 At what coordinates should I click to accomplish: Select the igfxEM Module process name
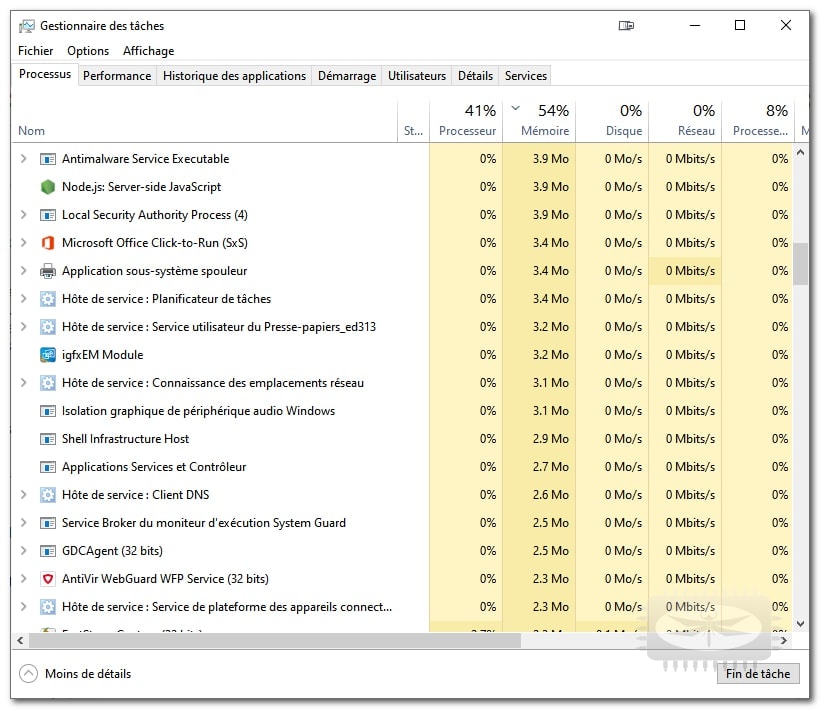pyautogui.click(x=103, y=355)
